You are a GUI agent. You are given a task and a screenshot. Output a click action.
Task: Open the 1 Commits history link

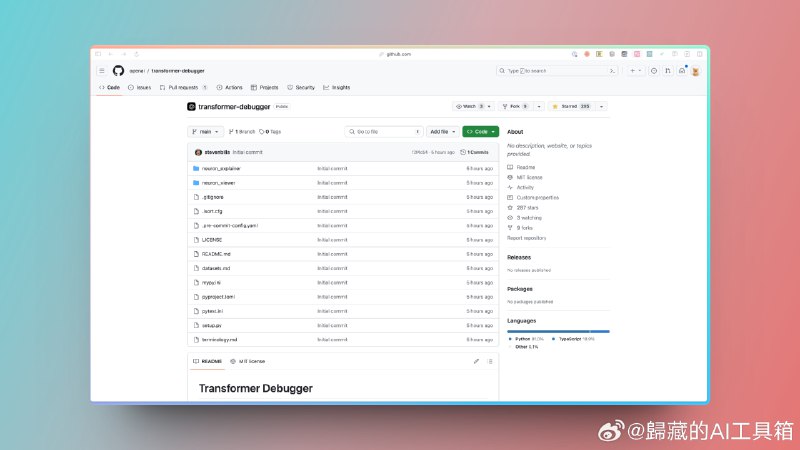point(474,152)
